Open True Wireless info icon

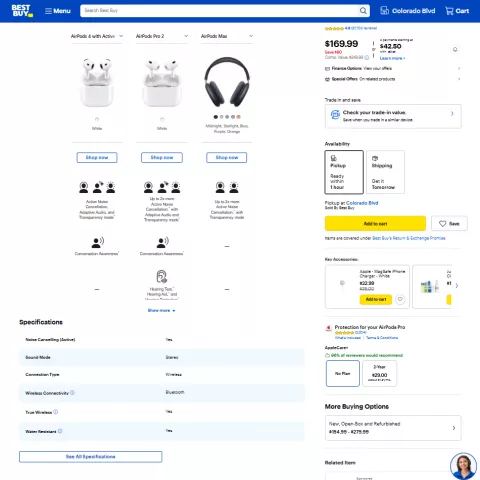tap(56, 412)
